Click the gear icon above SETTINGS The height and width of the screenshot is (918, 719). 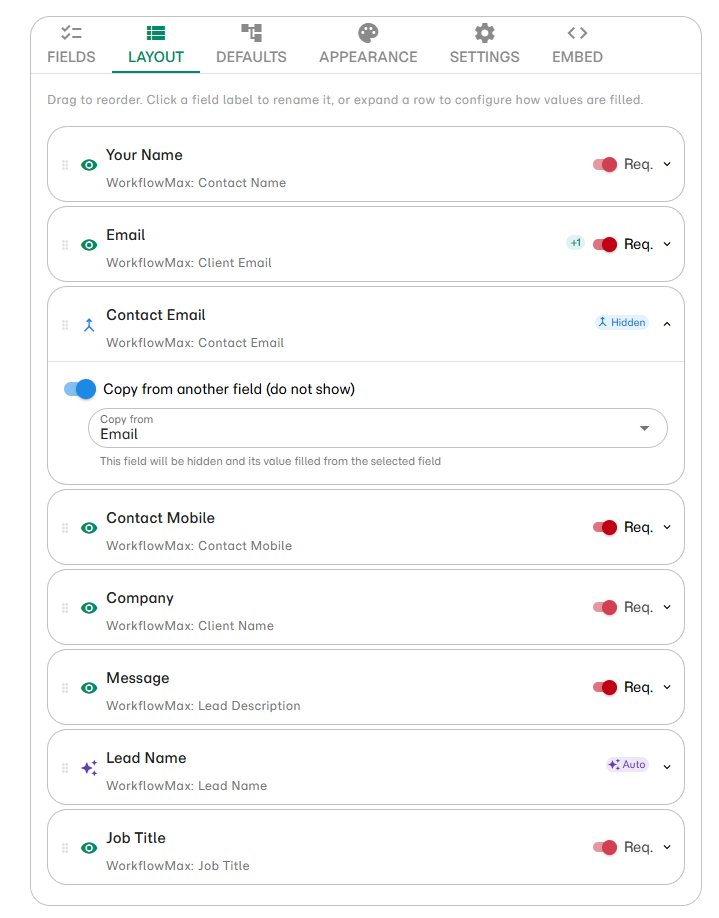pos(484,33)
